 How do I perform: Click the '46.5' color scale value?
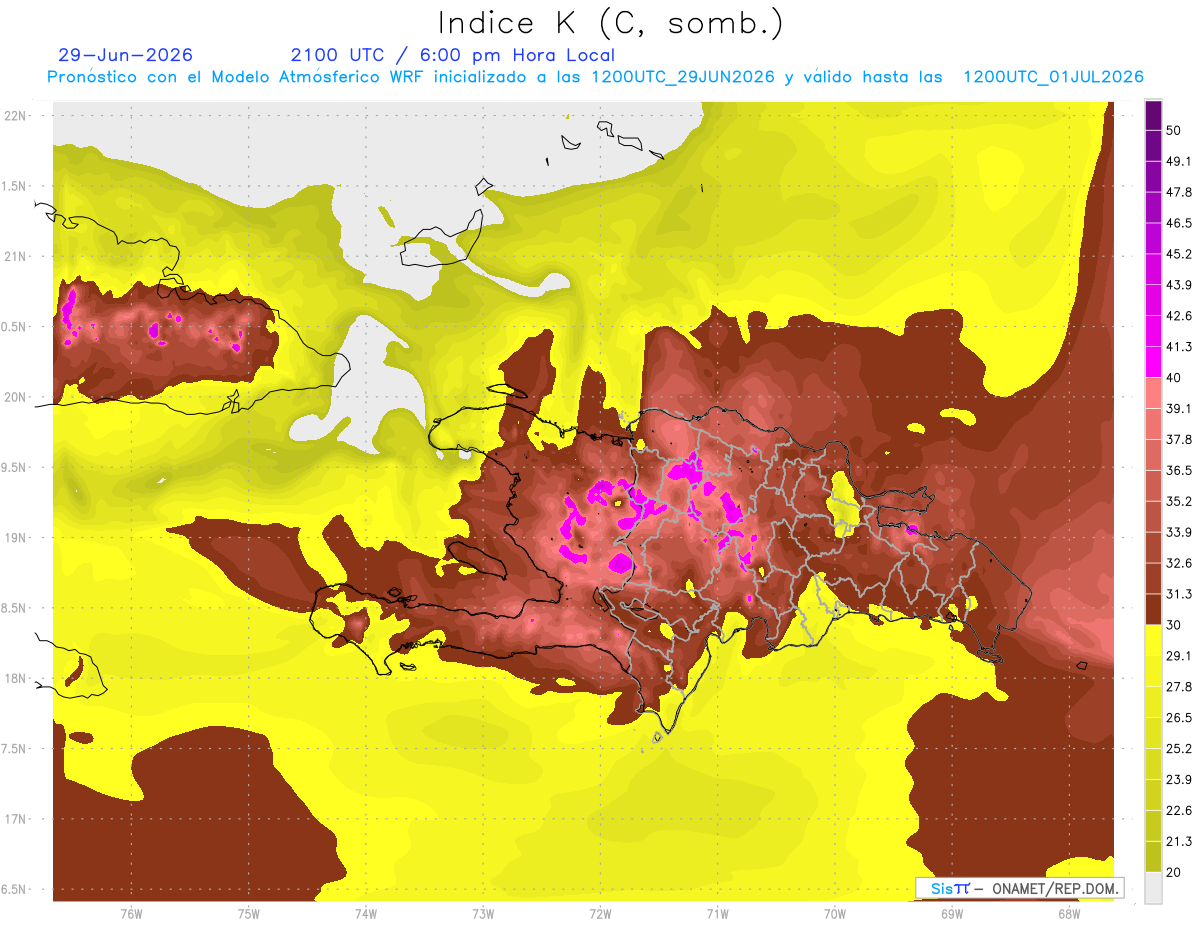tap(1179, 223)
